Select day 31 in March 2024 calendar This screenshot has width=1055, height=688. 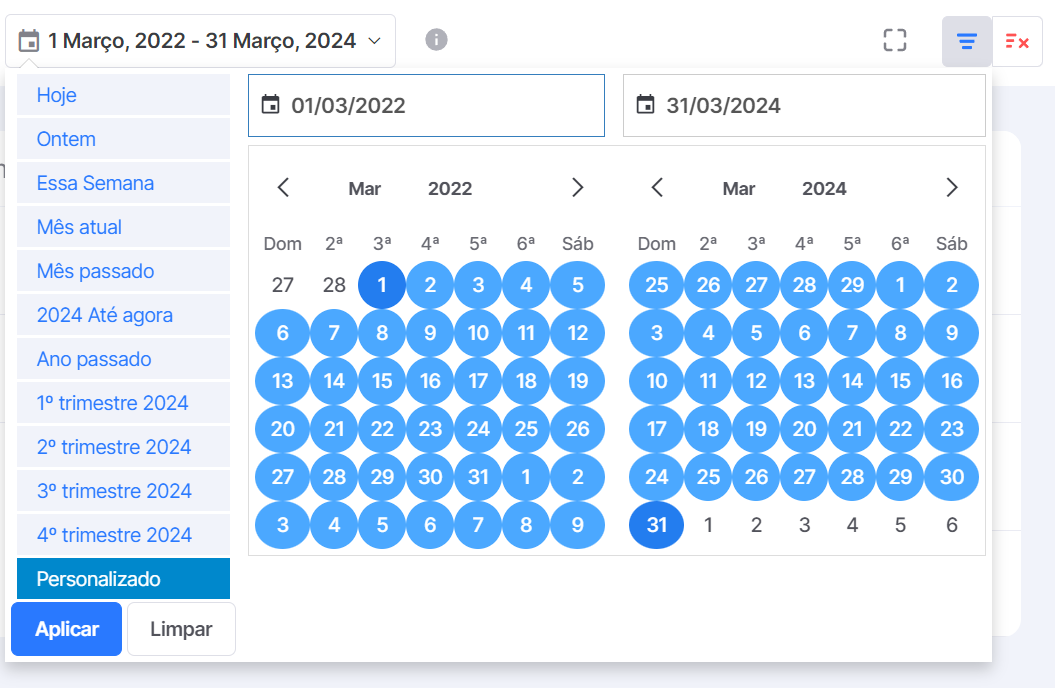click(657, 525)
